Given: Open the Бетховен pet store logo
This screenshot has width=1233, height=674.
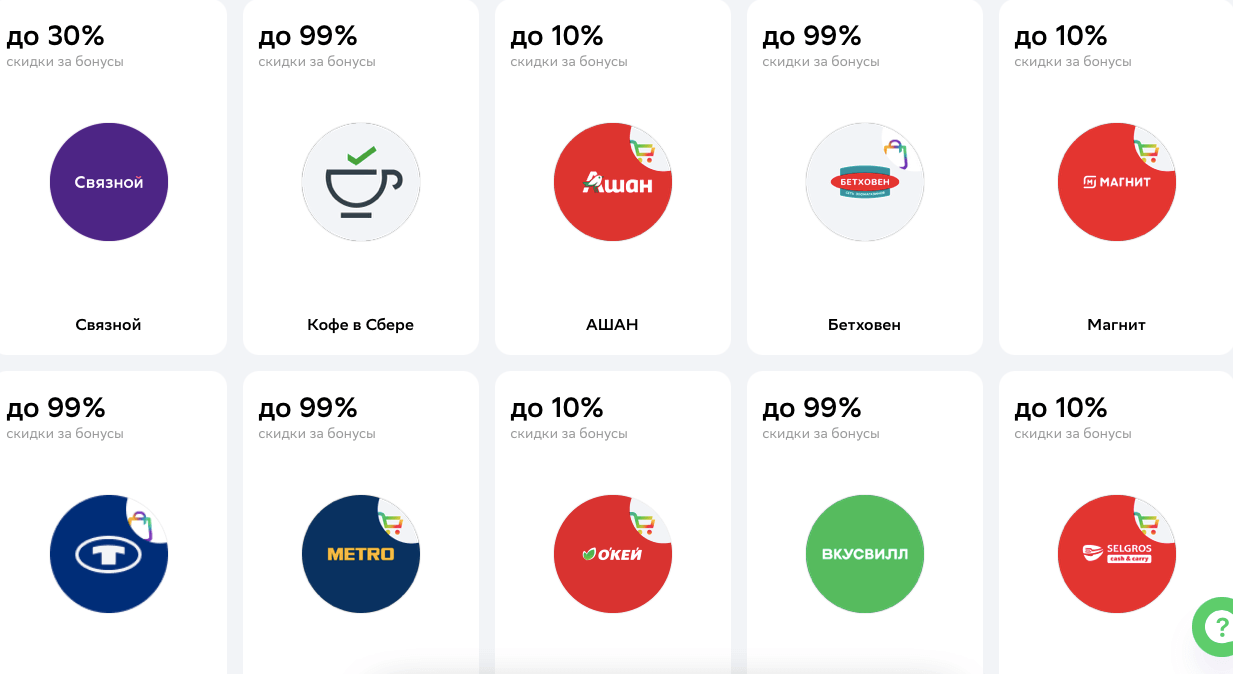Looking at the screenshot, I should (864, 183).
